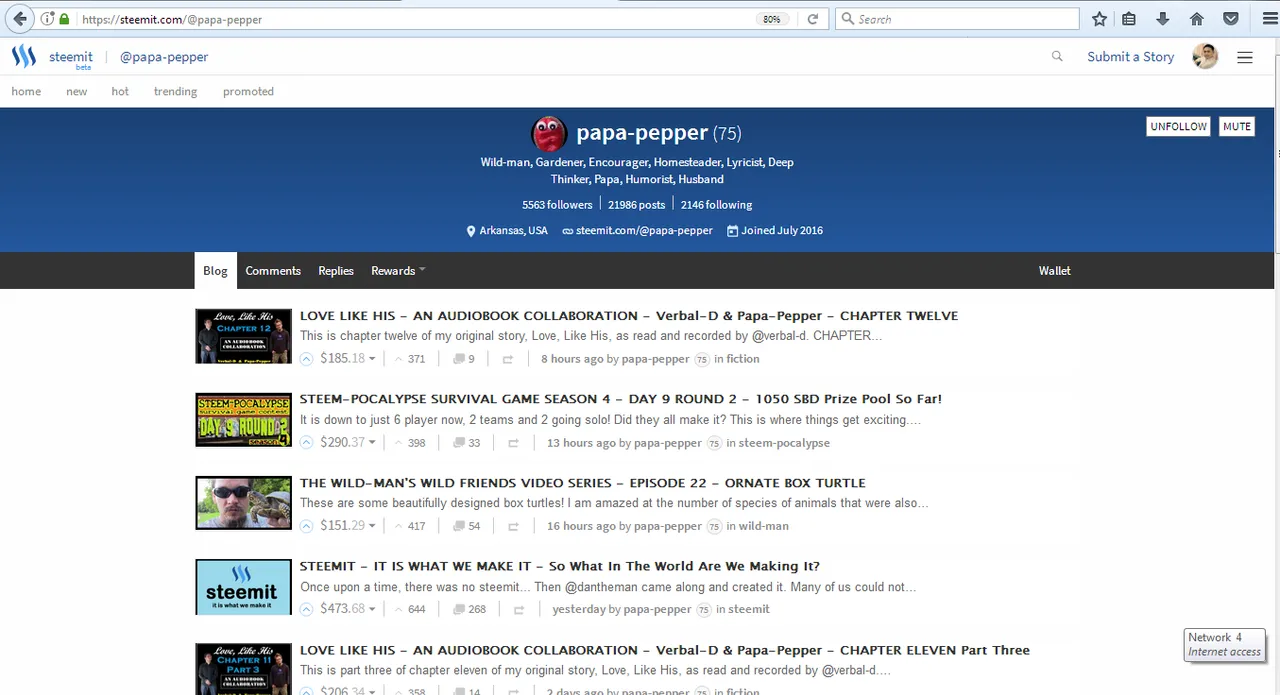Open the promoted posts feed
This screenshot has width=1280, height=695.
pos(248,91)
